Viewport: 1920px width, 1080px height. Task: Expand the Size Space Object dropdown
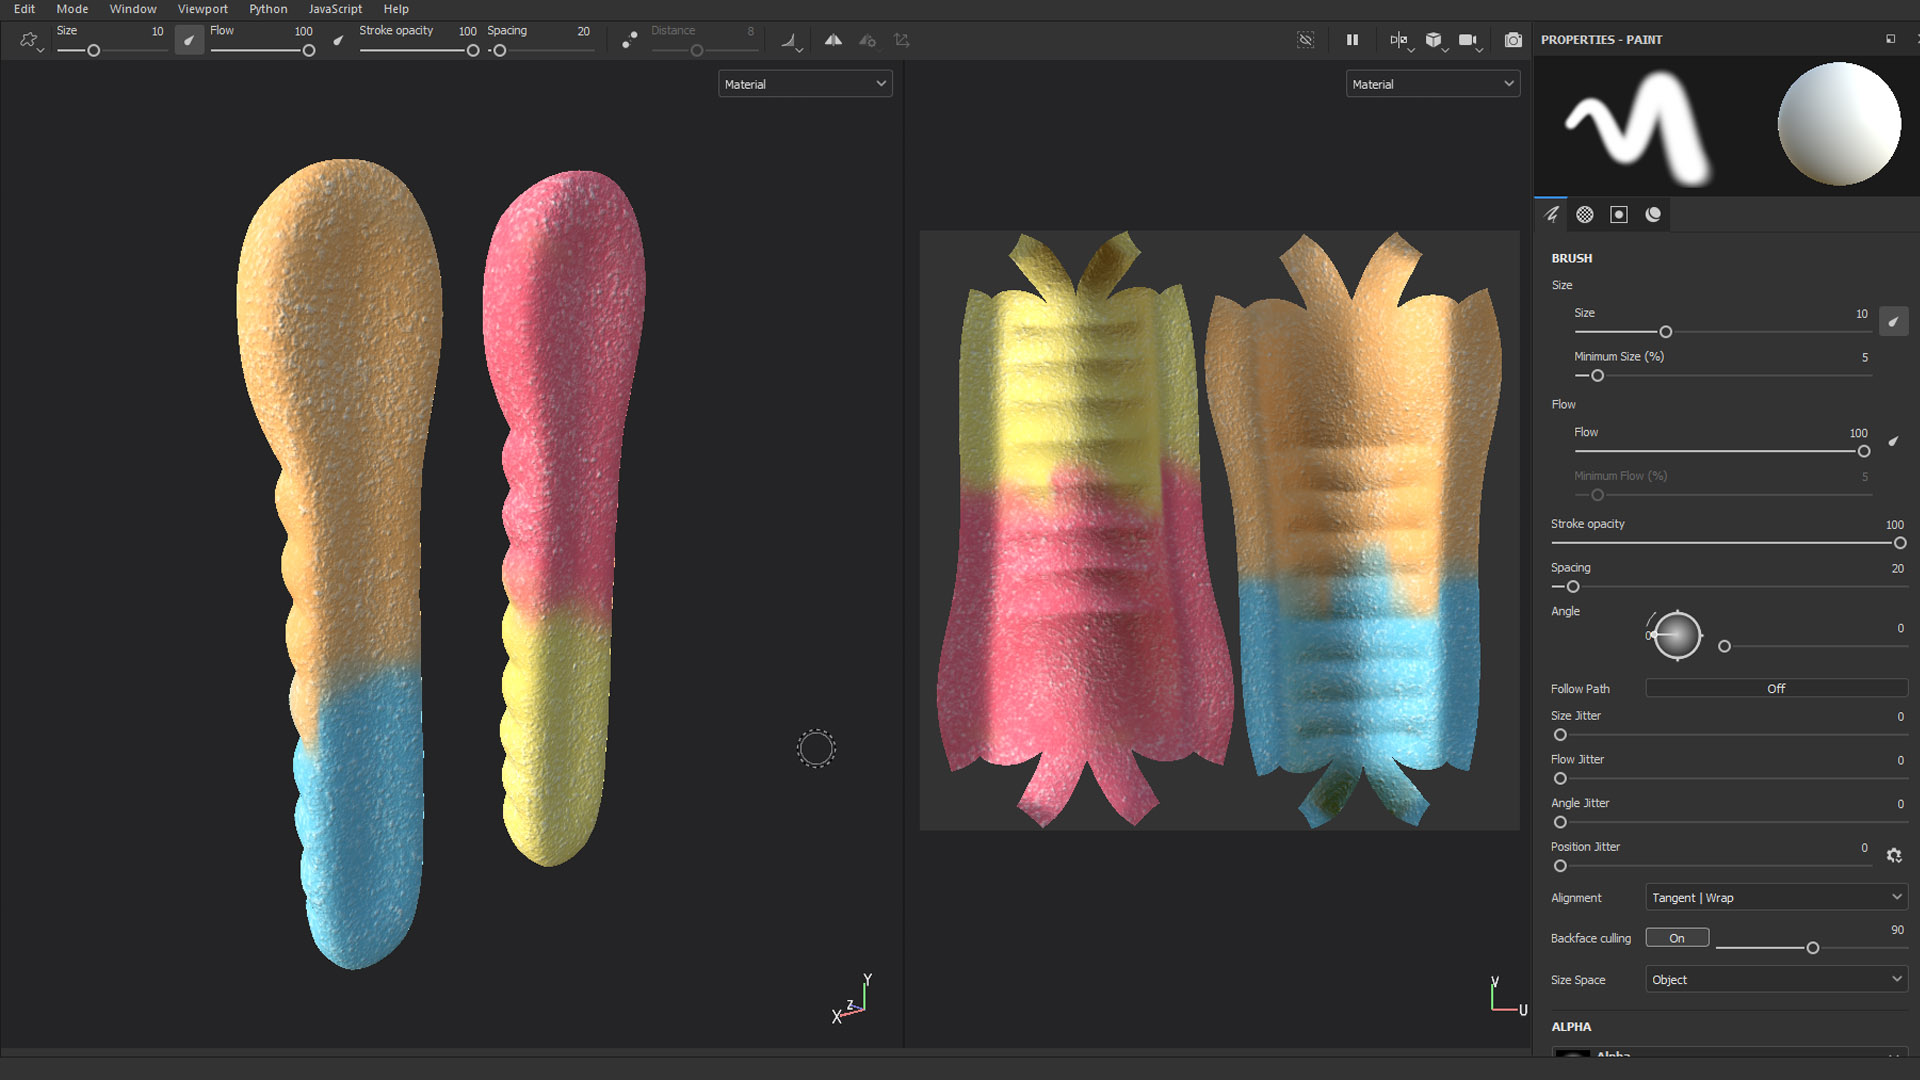point(1776,979)
